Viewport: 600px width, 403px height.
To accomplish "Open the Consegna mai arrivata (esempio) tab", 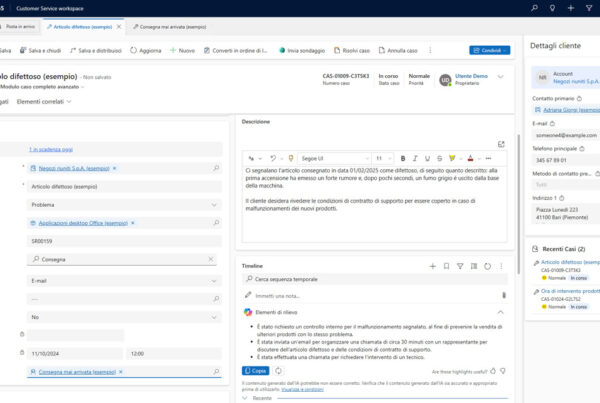I will 170,27.
